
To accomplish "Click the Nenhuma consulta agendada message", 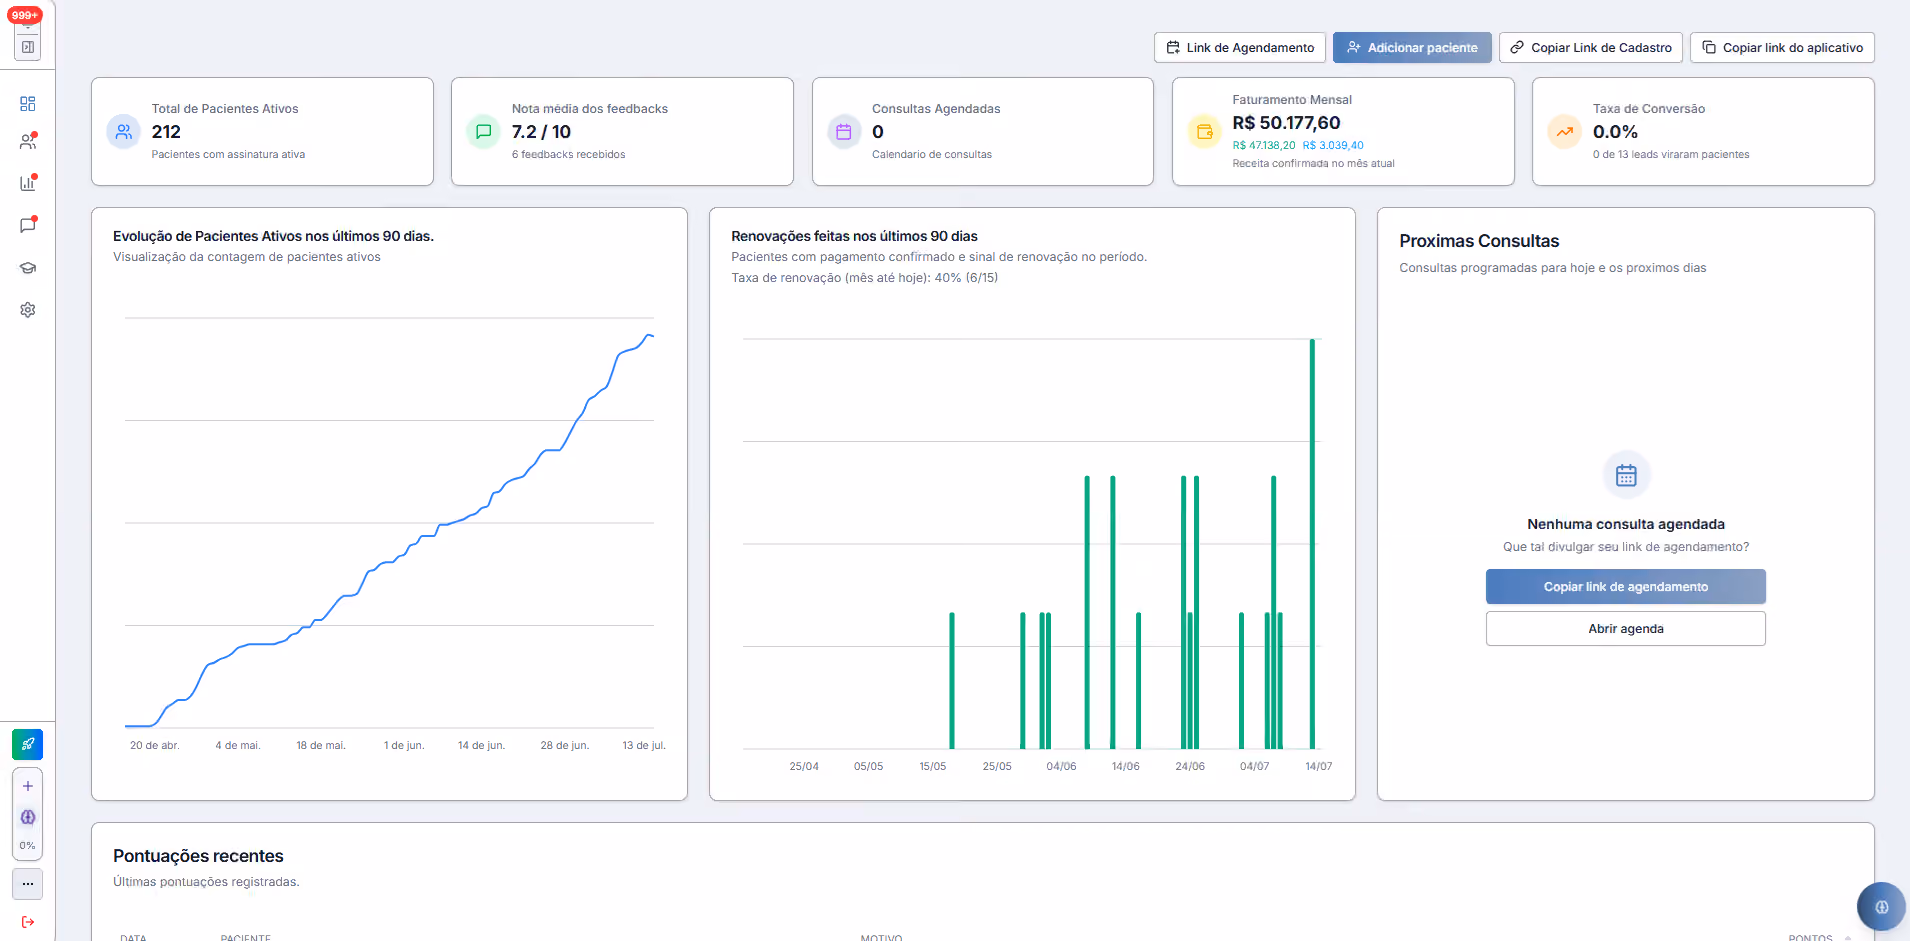I will pos(1626,525).
